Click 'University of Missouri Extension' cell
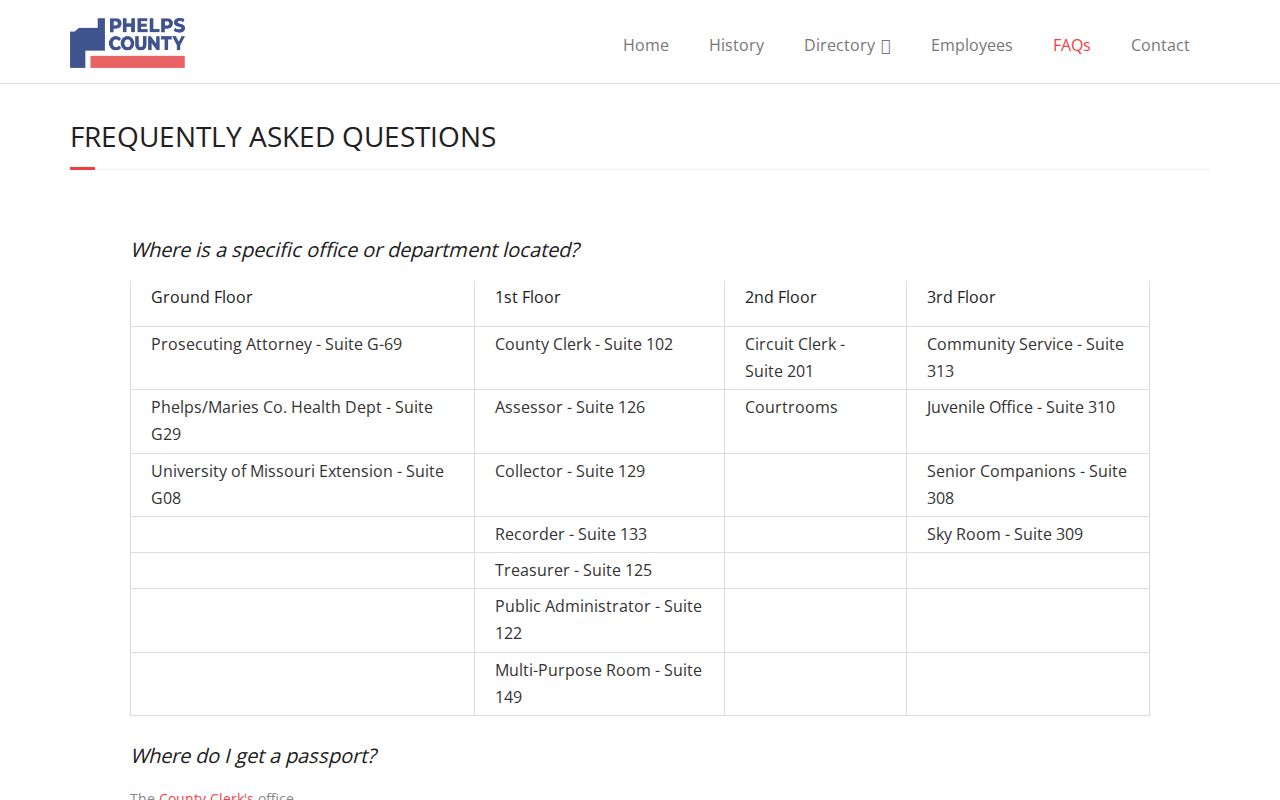This screenshot has width=1280, height=800. pos(302,485)
